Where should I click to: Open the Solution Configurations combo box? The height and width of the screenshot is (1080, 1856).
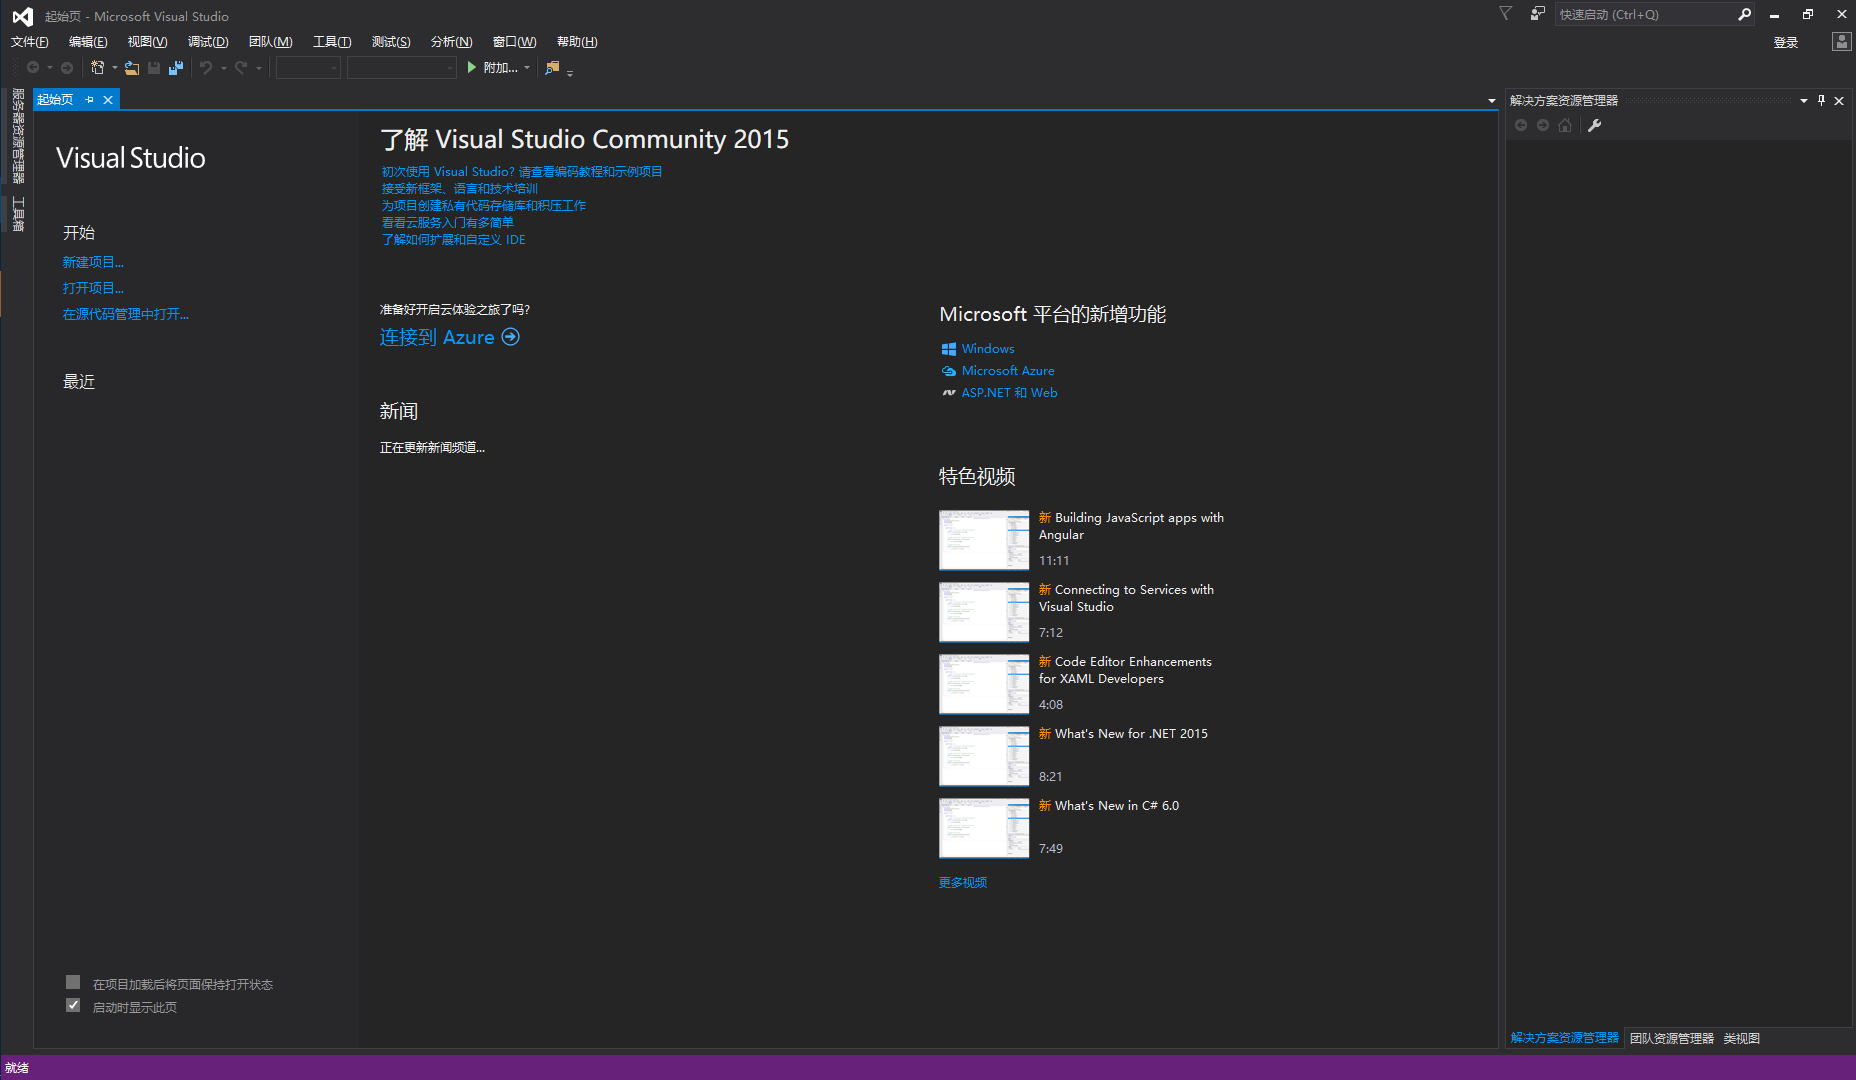coord(308,68)
